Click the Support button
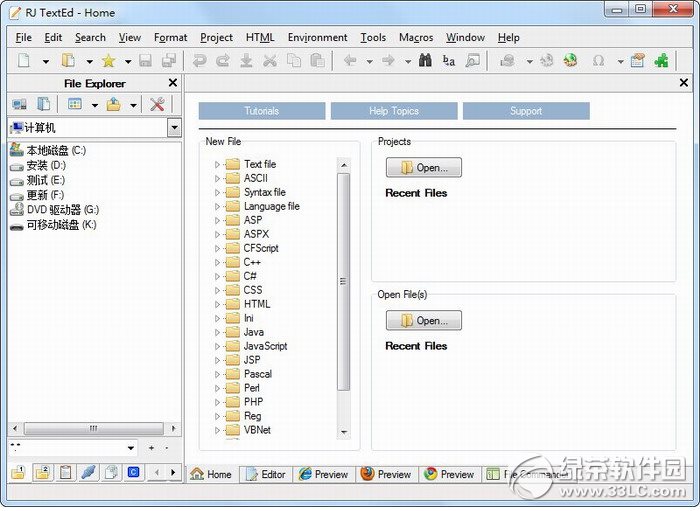Image resolution: width=700 pixels, height=511 pixels. [526, 111]
